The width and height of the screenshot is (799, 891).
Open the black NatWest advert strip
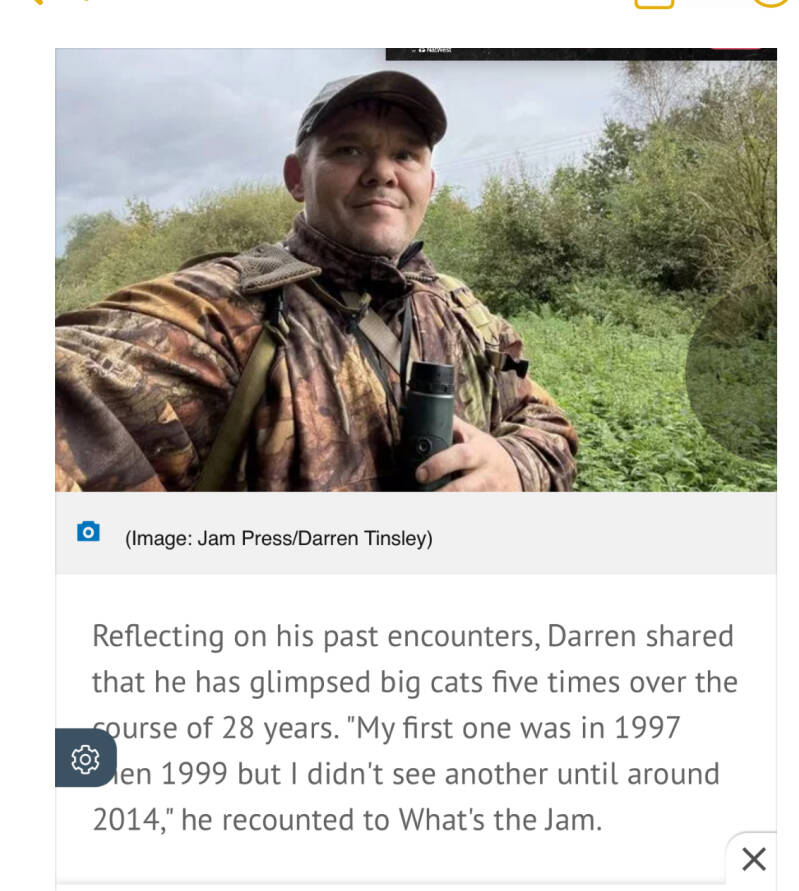click(x=581, y=53)
